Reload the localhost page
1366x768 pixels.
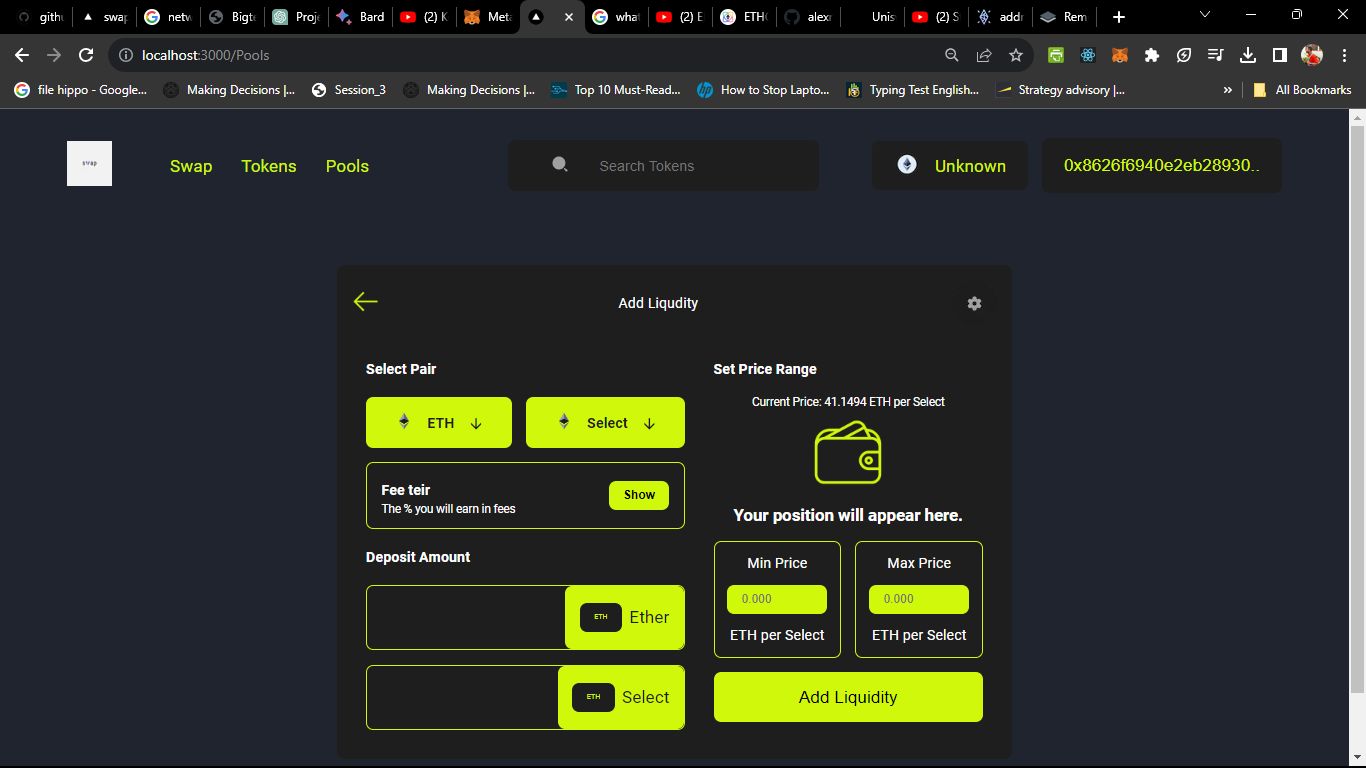click(86, 55)
